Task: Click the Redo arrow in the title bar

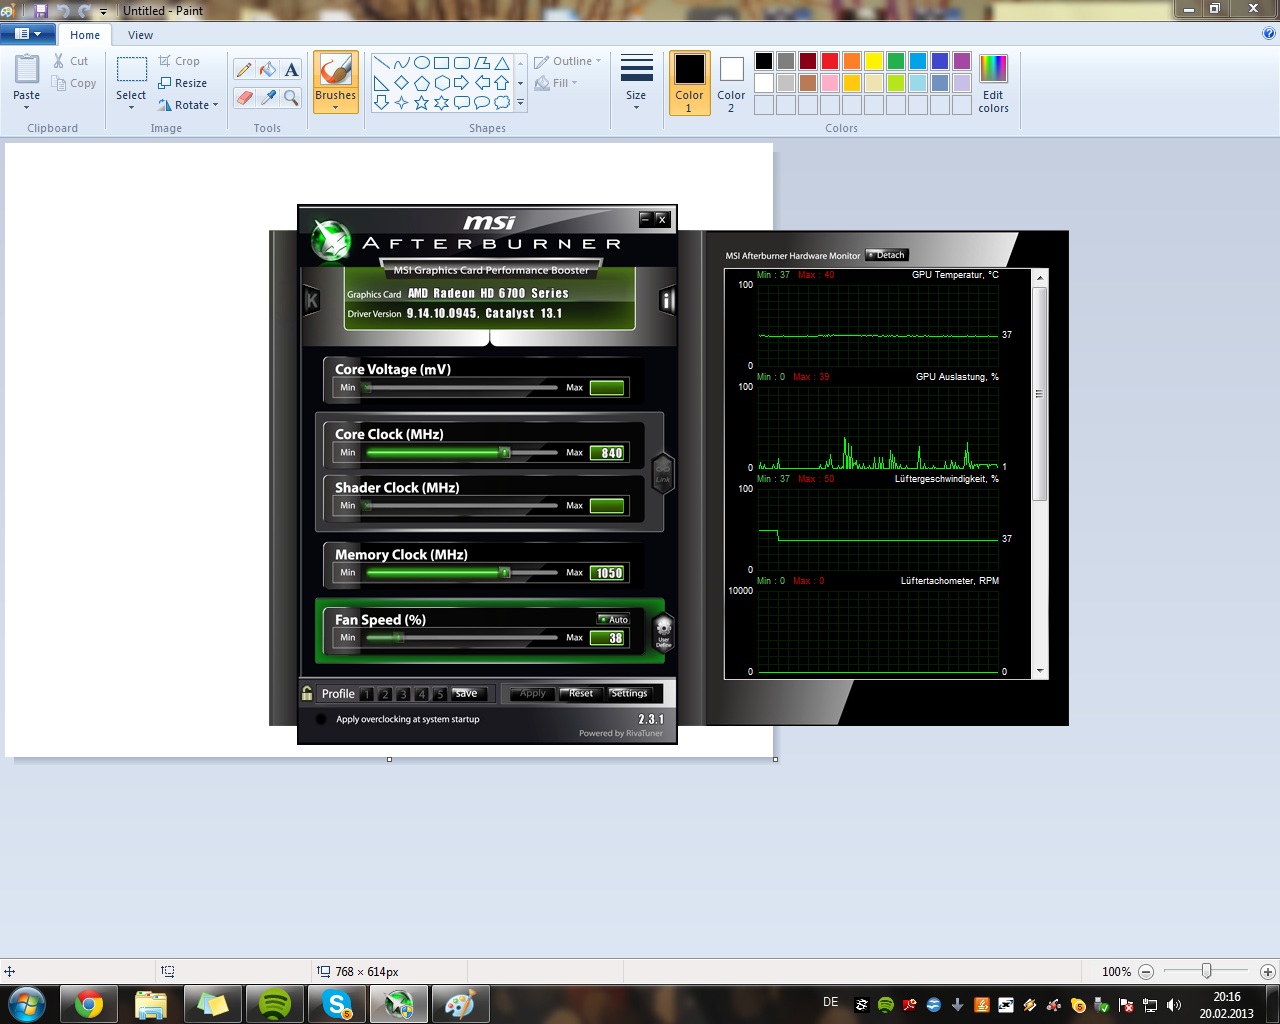Action: (x=84, y=10)
